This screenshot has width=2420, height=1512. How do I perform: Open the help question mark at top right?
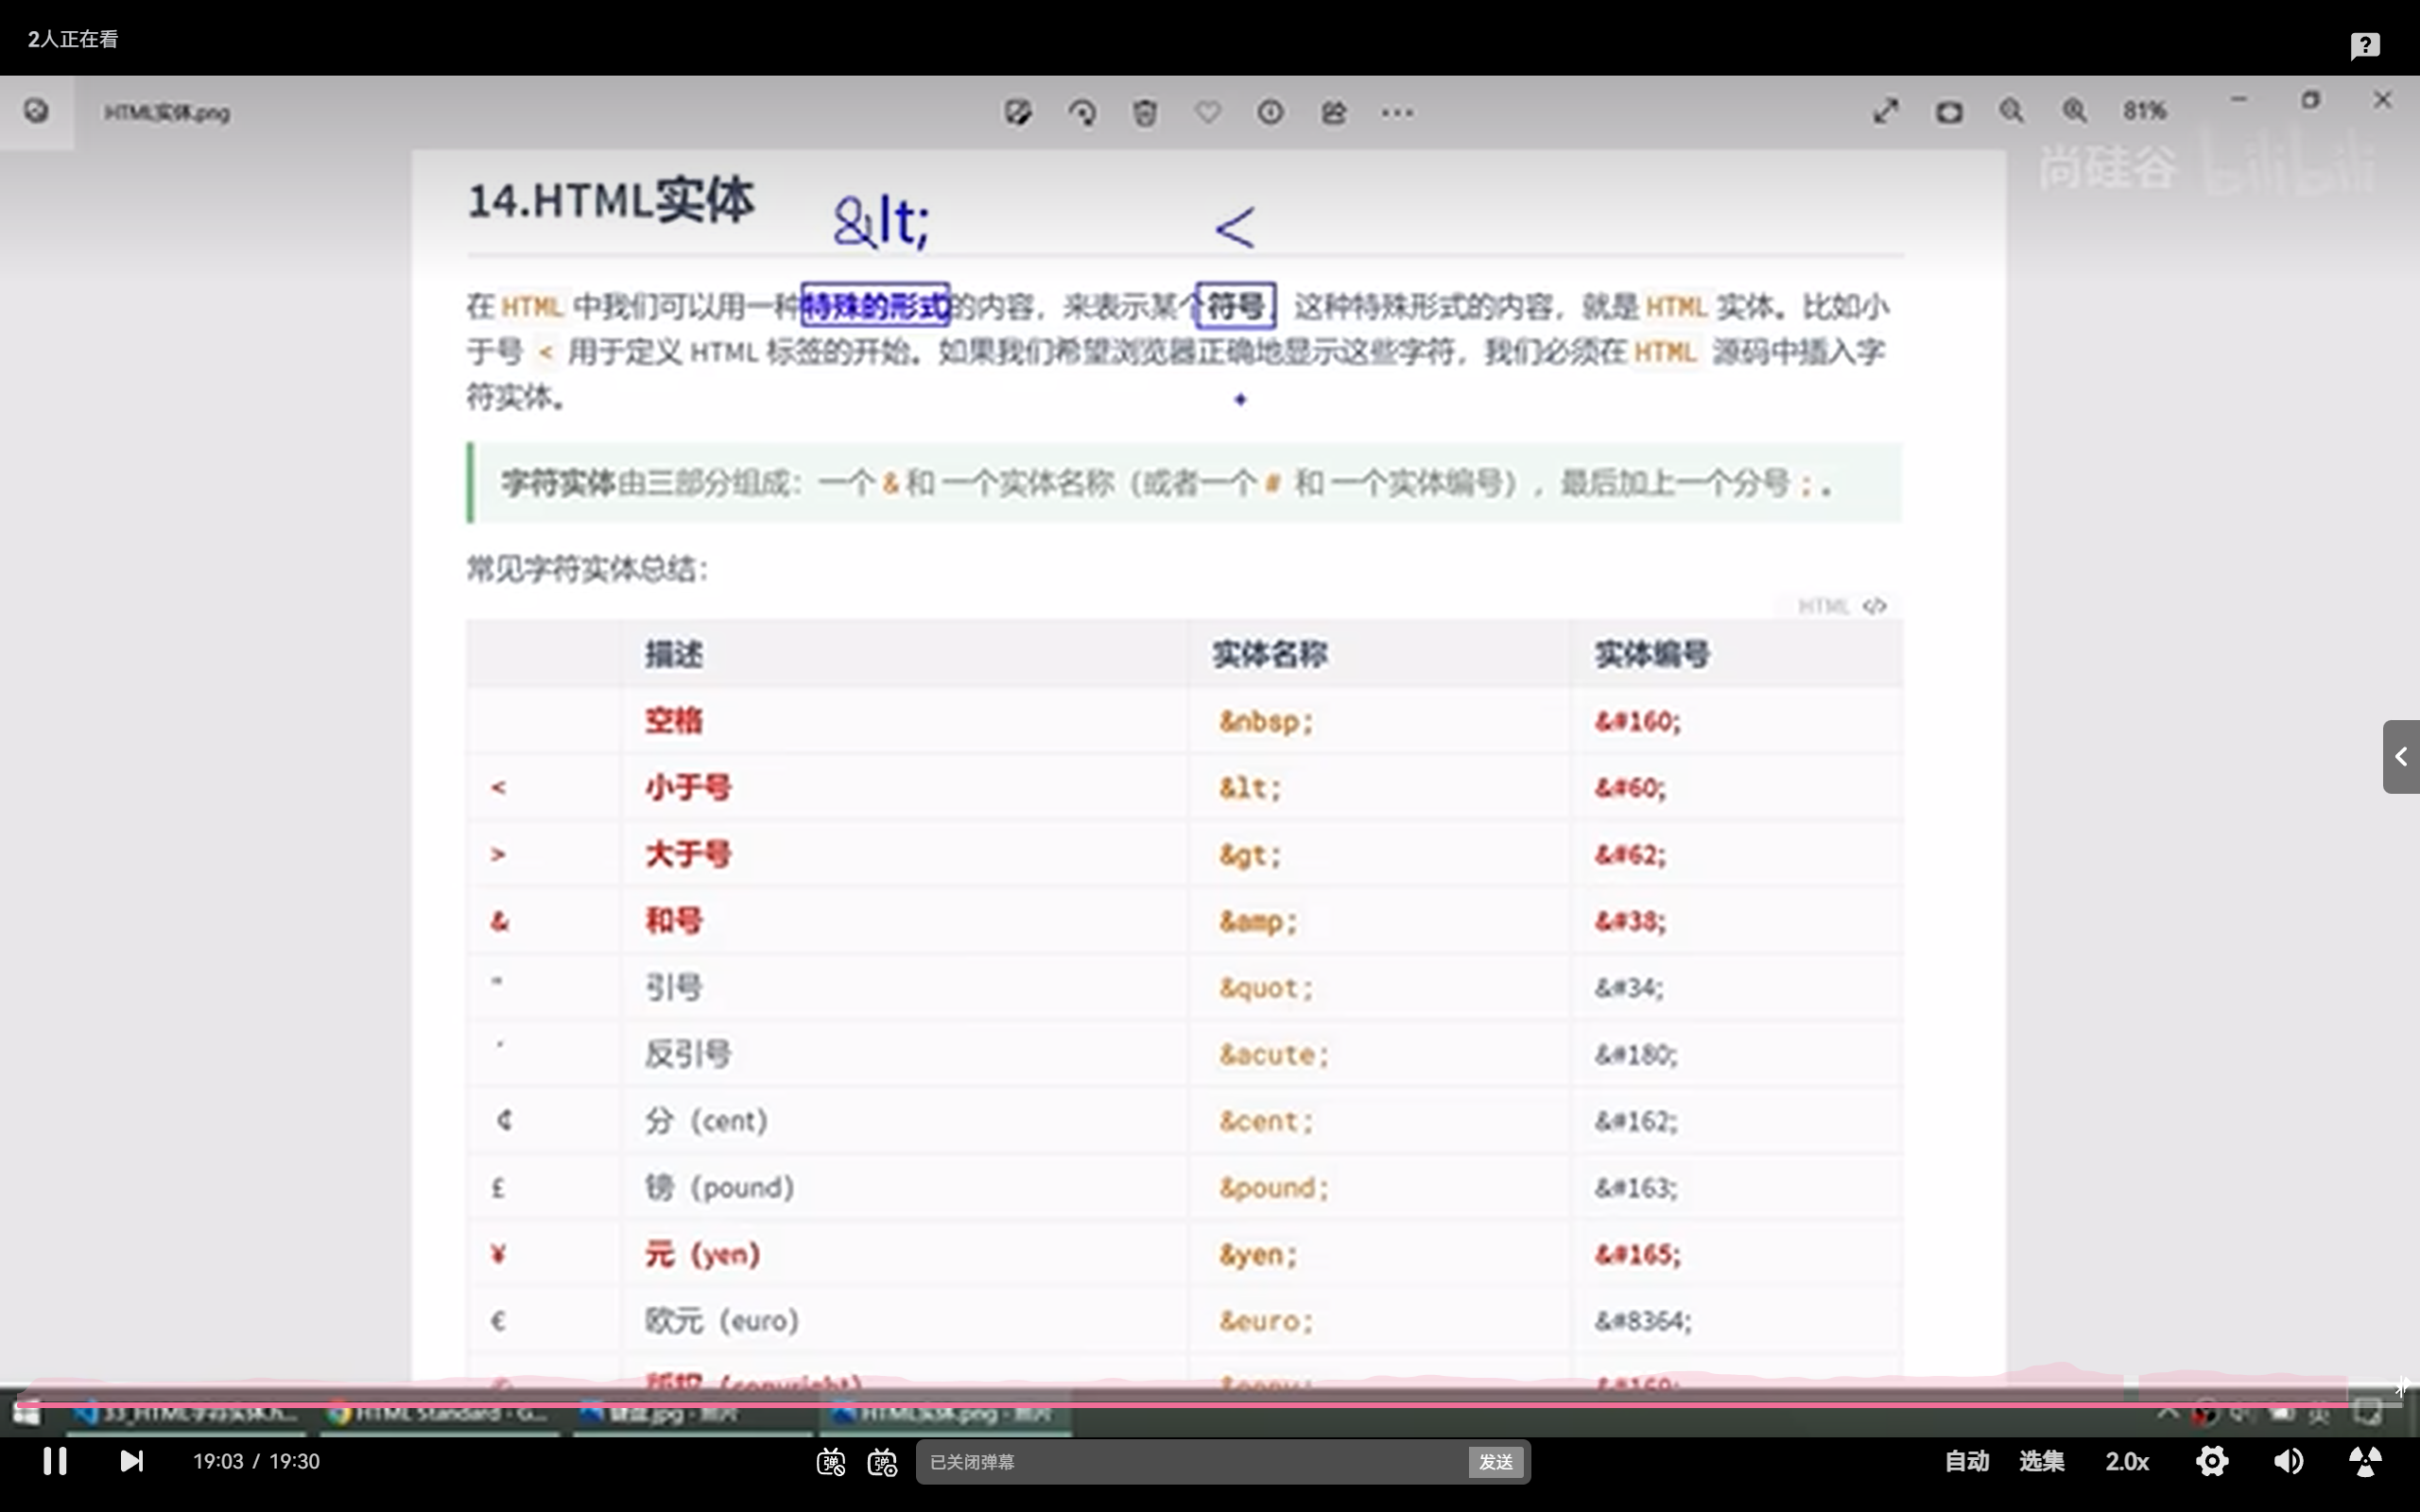click(2366, 45)
